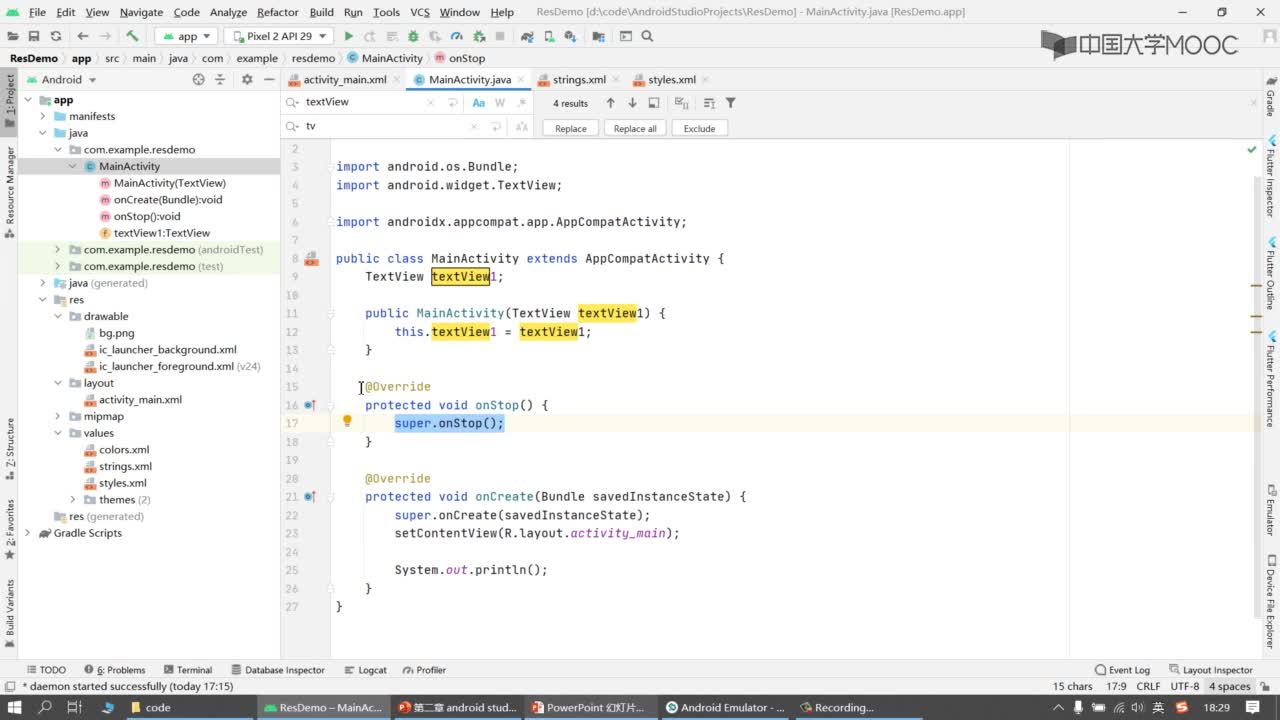1280x720 pixels.
Task: Build project with the hammer icon
Action: (x=132, y=36)
